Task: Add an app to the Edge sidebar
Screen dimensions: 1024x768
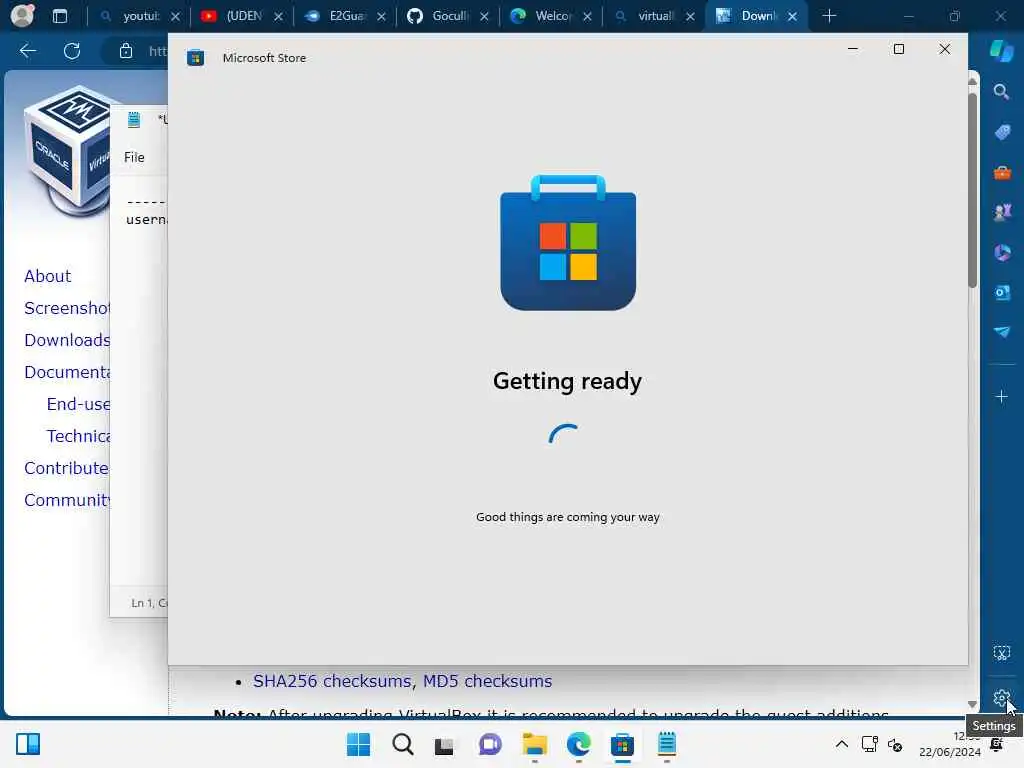Action: 1001,396
